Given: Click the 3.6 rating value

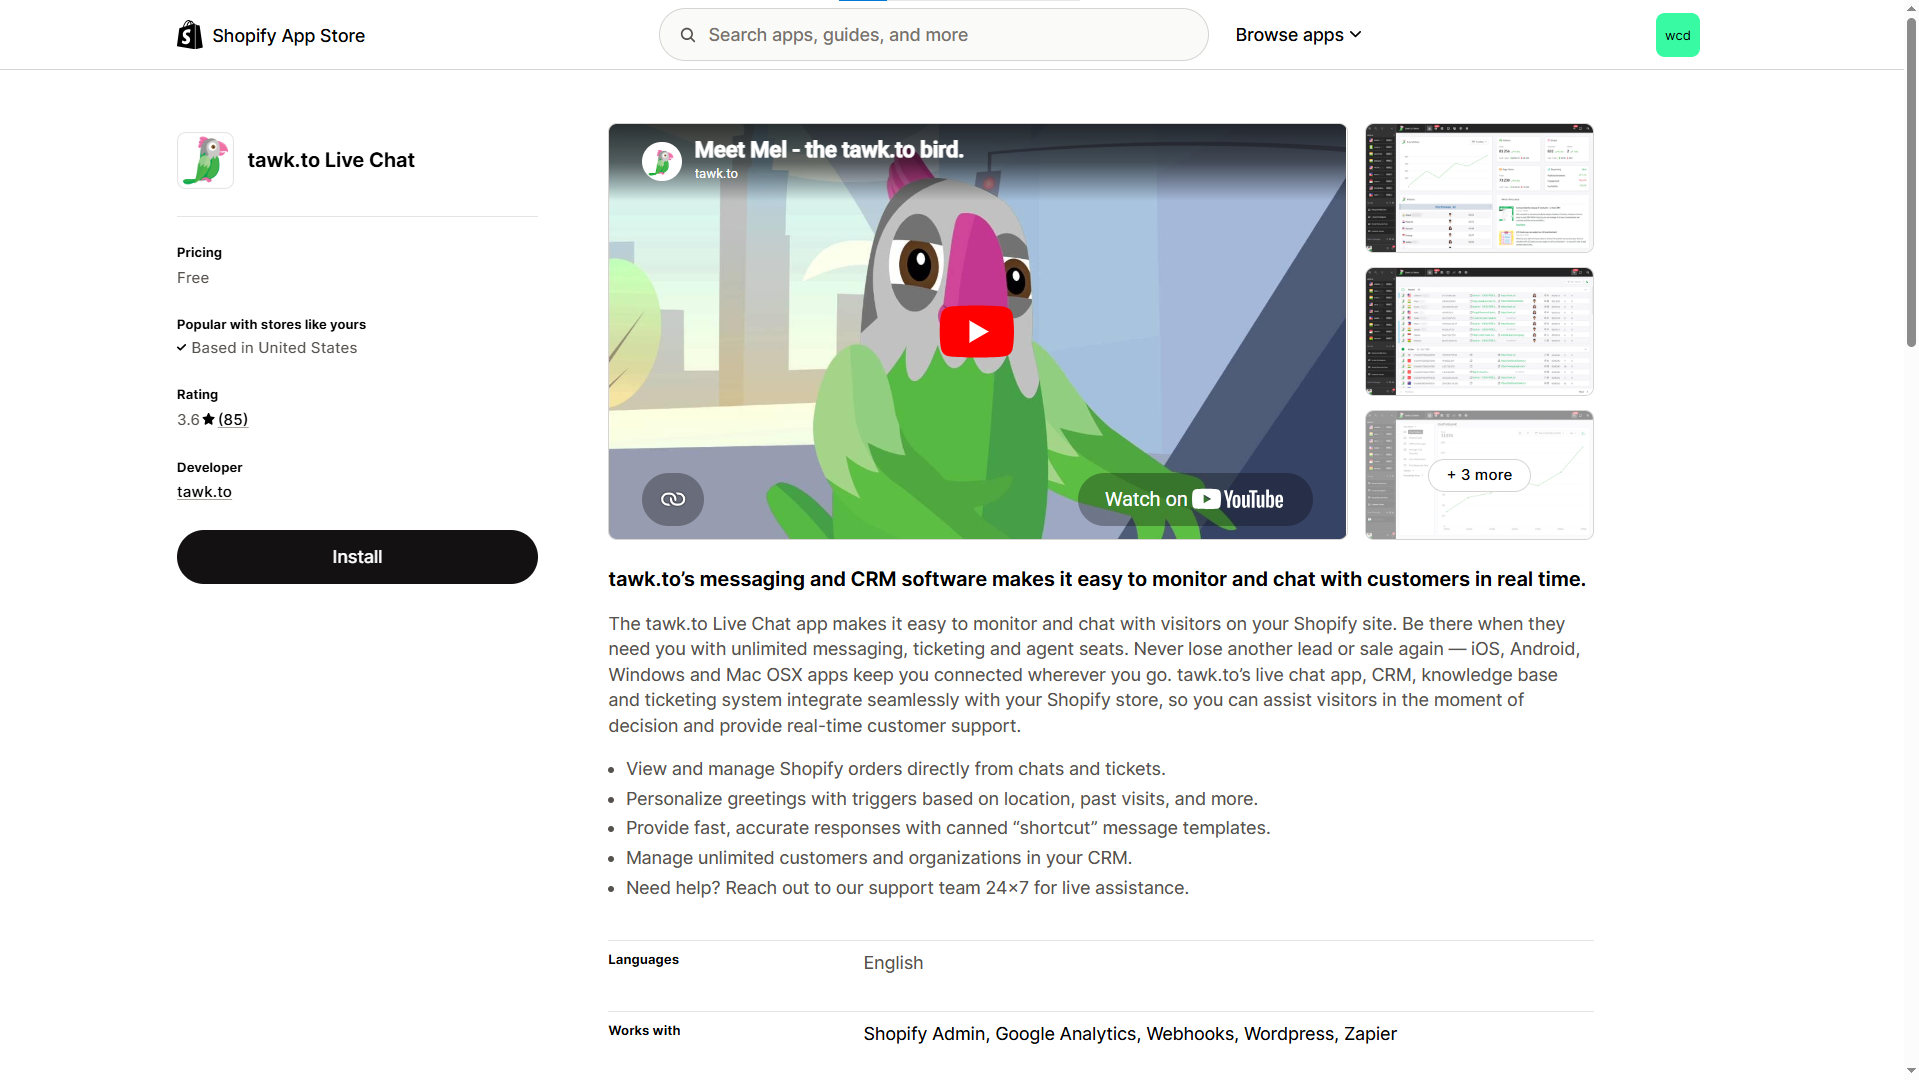Looking at the screenshot, I should coord(188,420).
